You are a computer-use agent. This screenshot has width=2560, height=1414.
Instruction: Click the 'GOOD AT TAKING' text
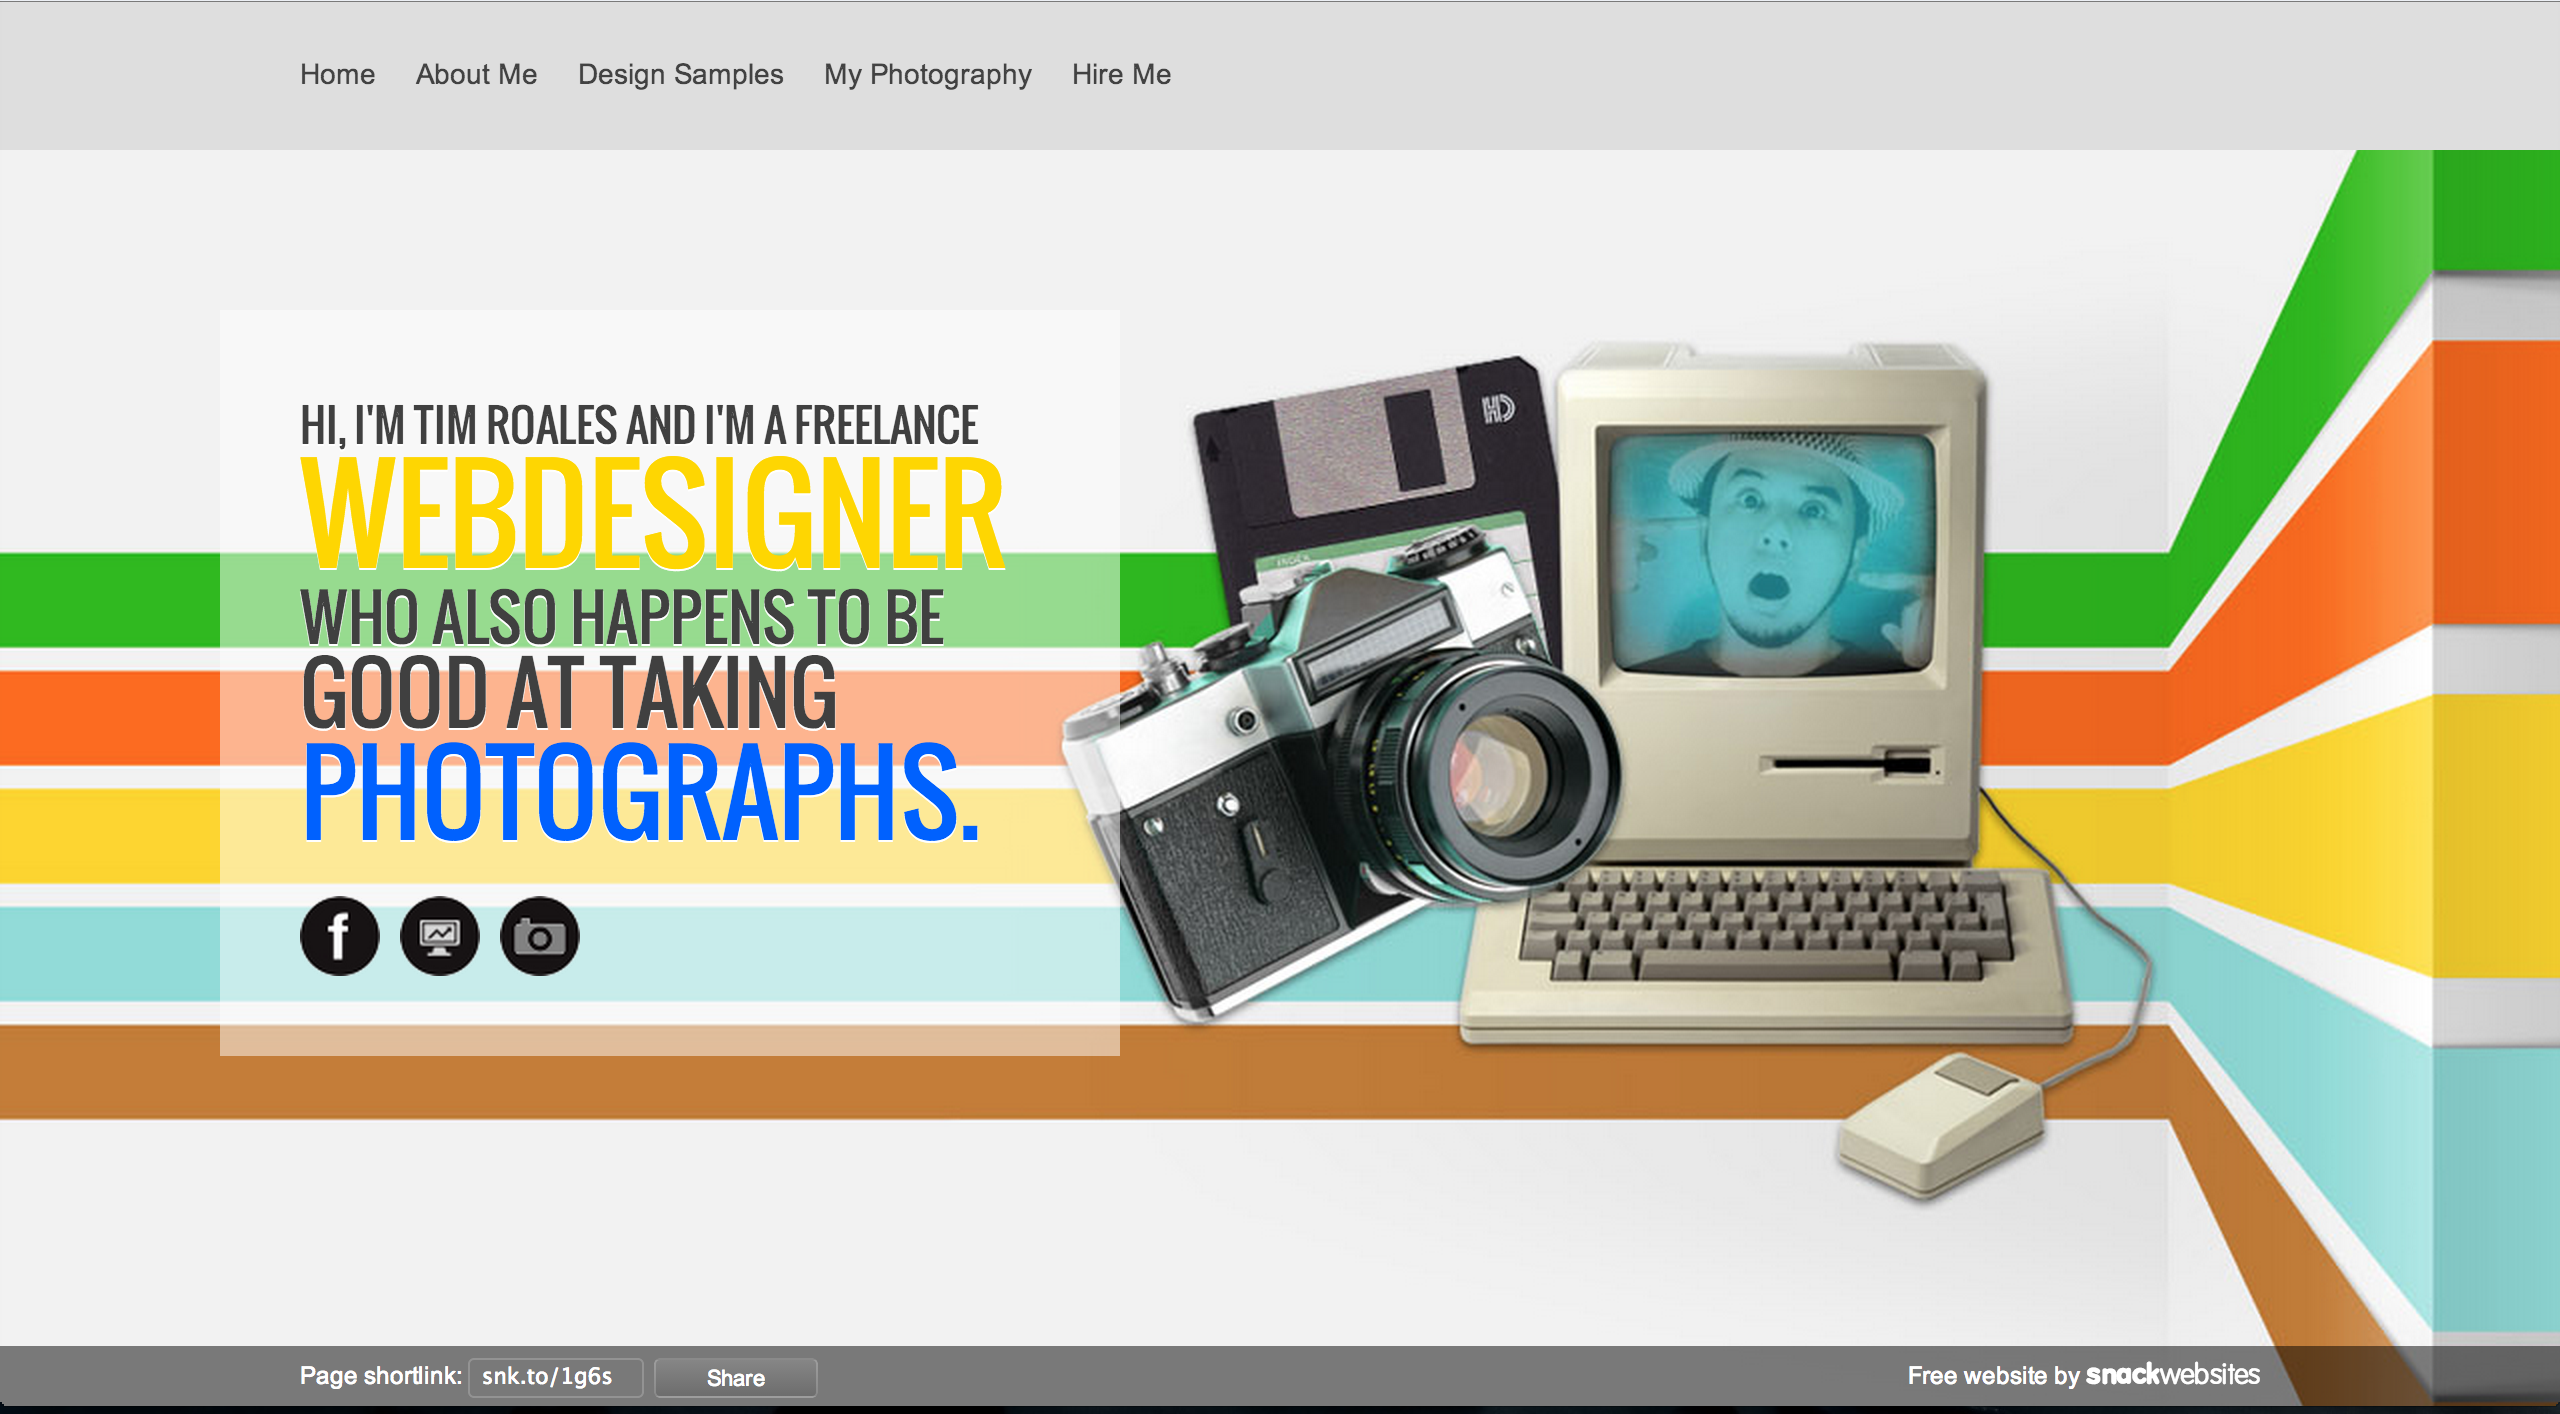coord(568,692)
